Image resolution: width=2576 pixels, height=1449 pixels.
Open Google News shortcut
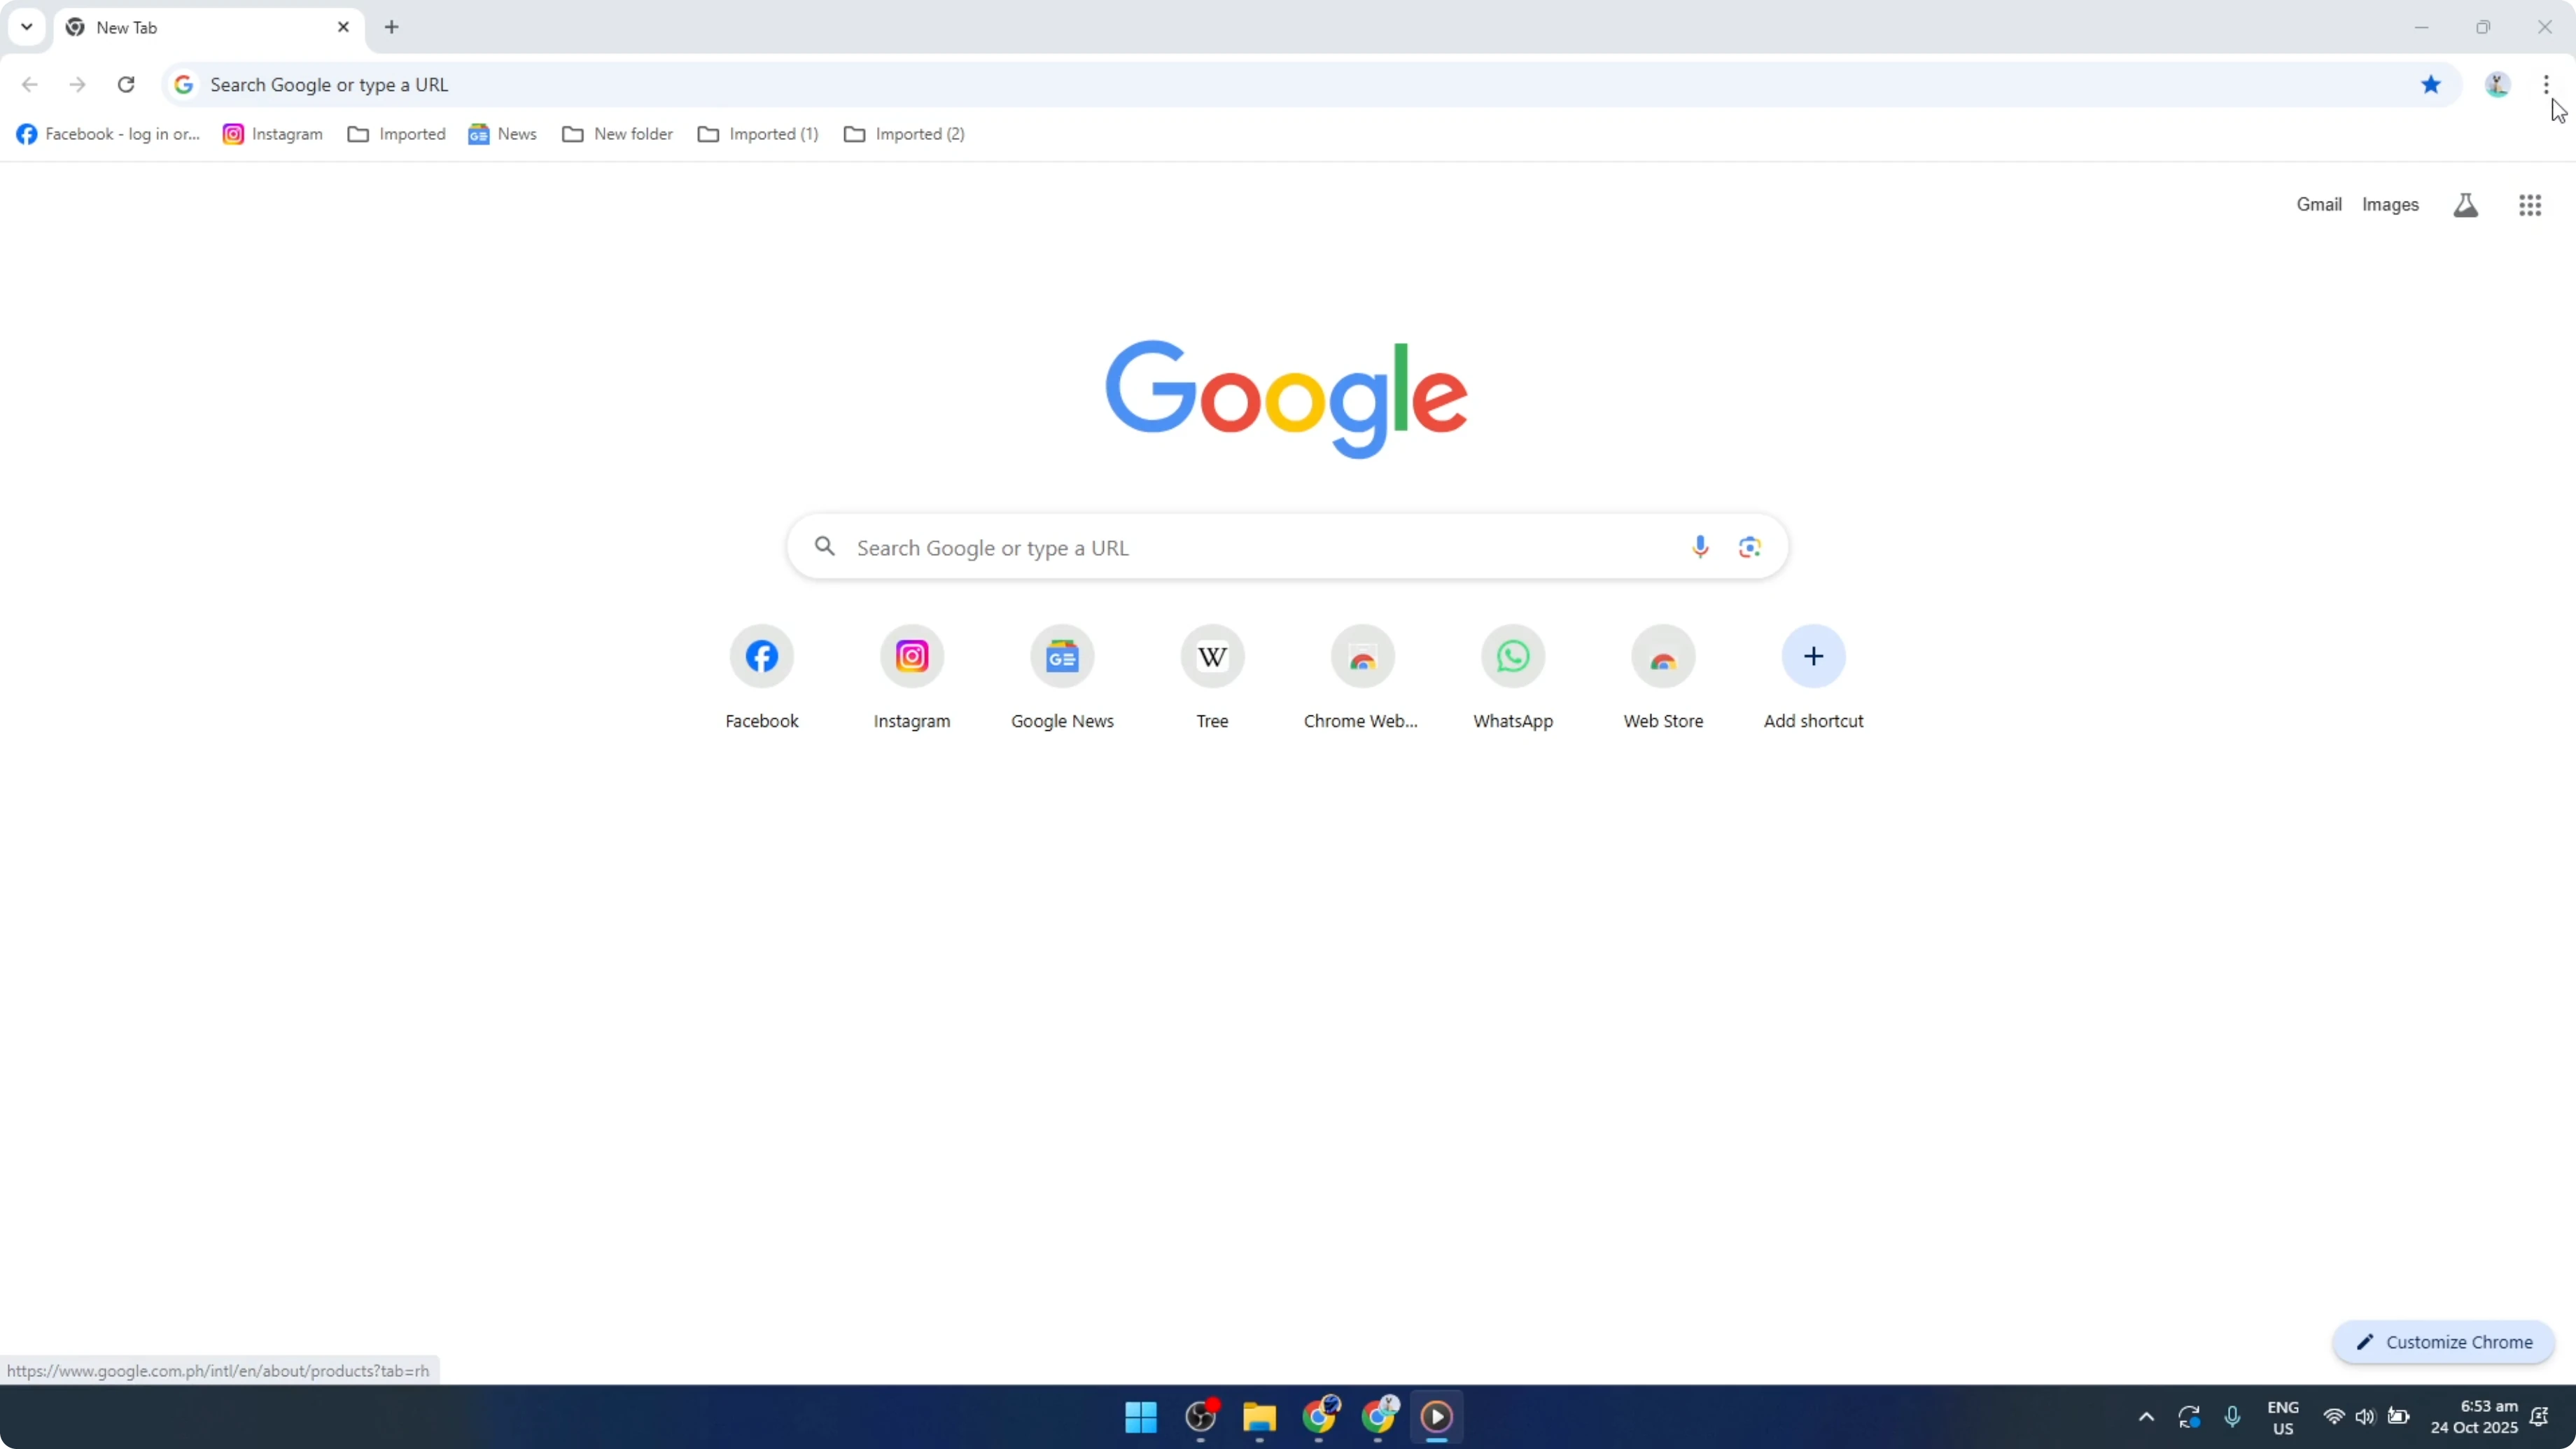[1062, 656]
